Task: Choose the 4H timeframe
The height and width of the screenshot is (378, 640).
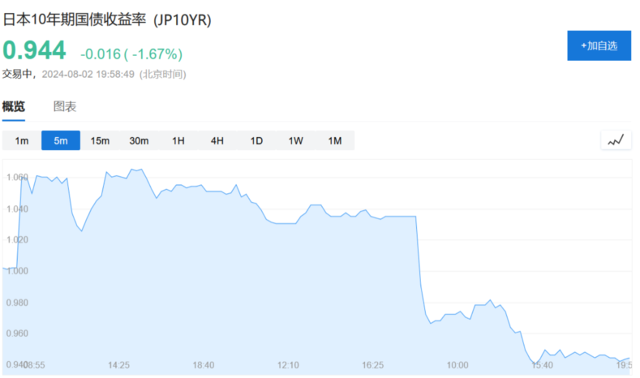Action: [x=217, y=140]
